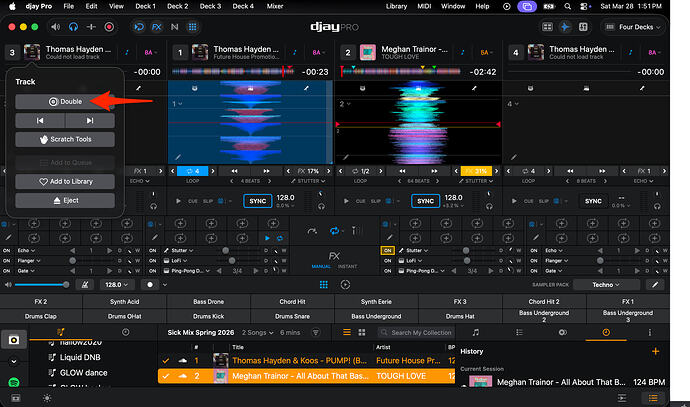Click the Automix sparkle icon top right
This screenshot has height=407, width=690.
(565, 27)
